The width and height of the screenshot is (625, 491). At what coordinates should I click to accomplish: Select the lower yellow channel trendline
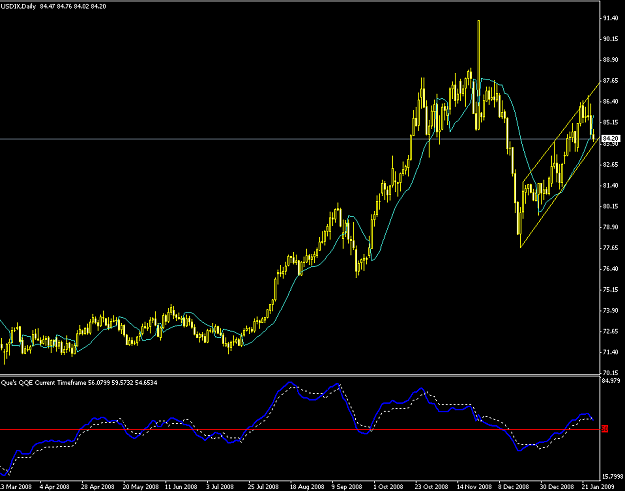point(560,194)
